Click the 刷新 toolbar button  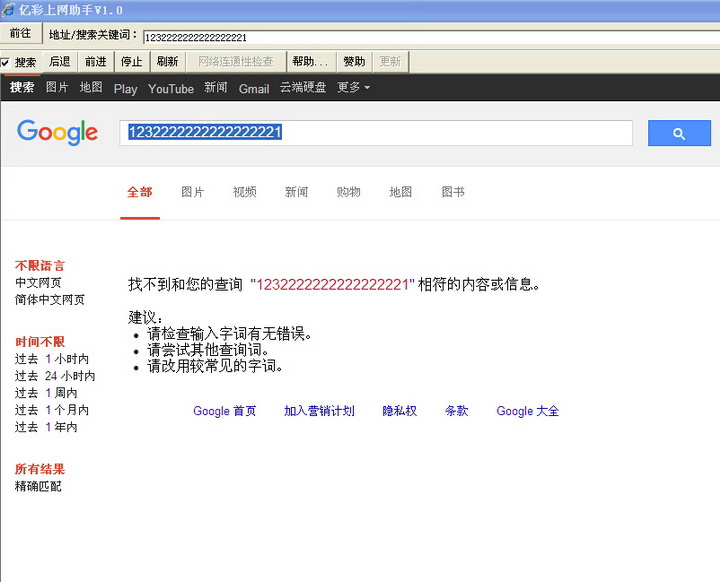[x=168, y=62]
